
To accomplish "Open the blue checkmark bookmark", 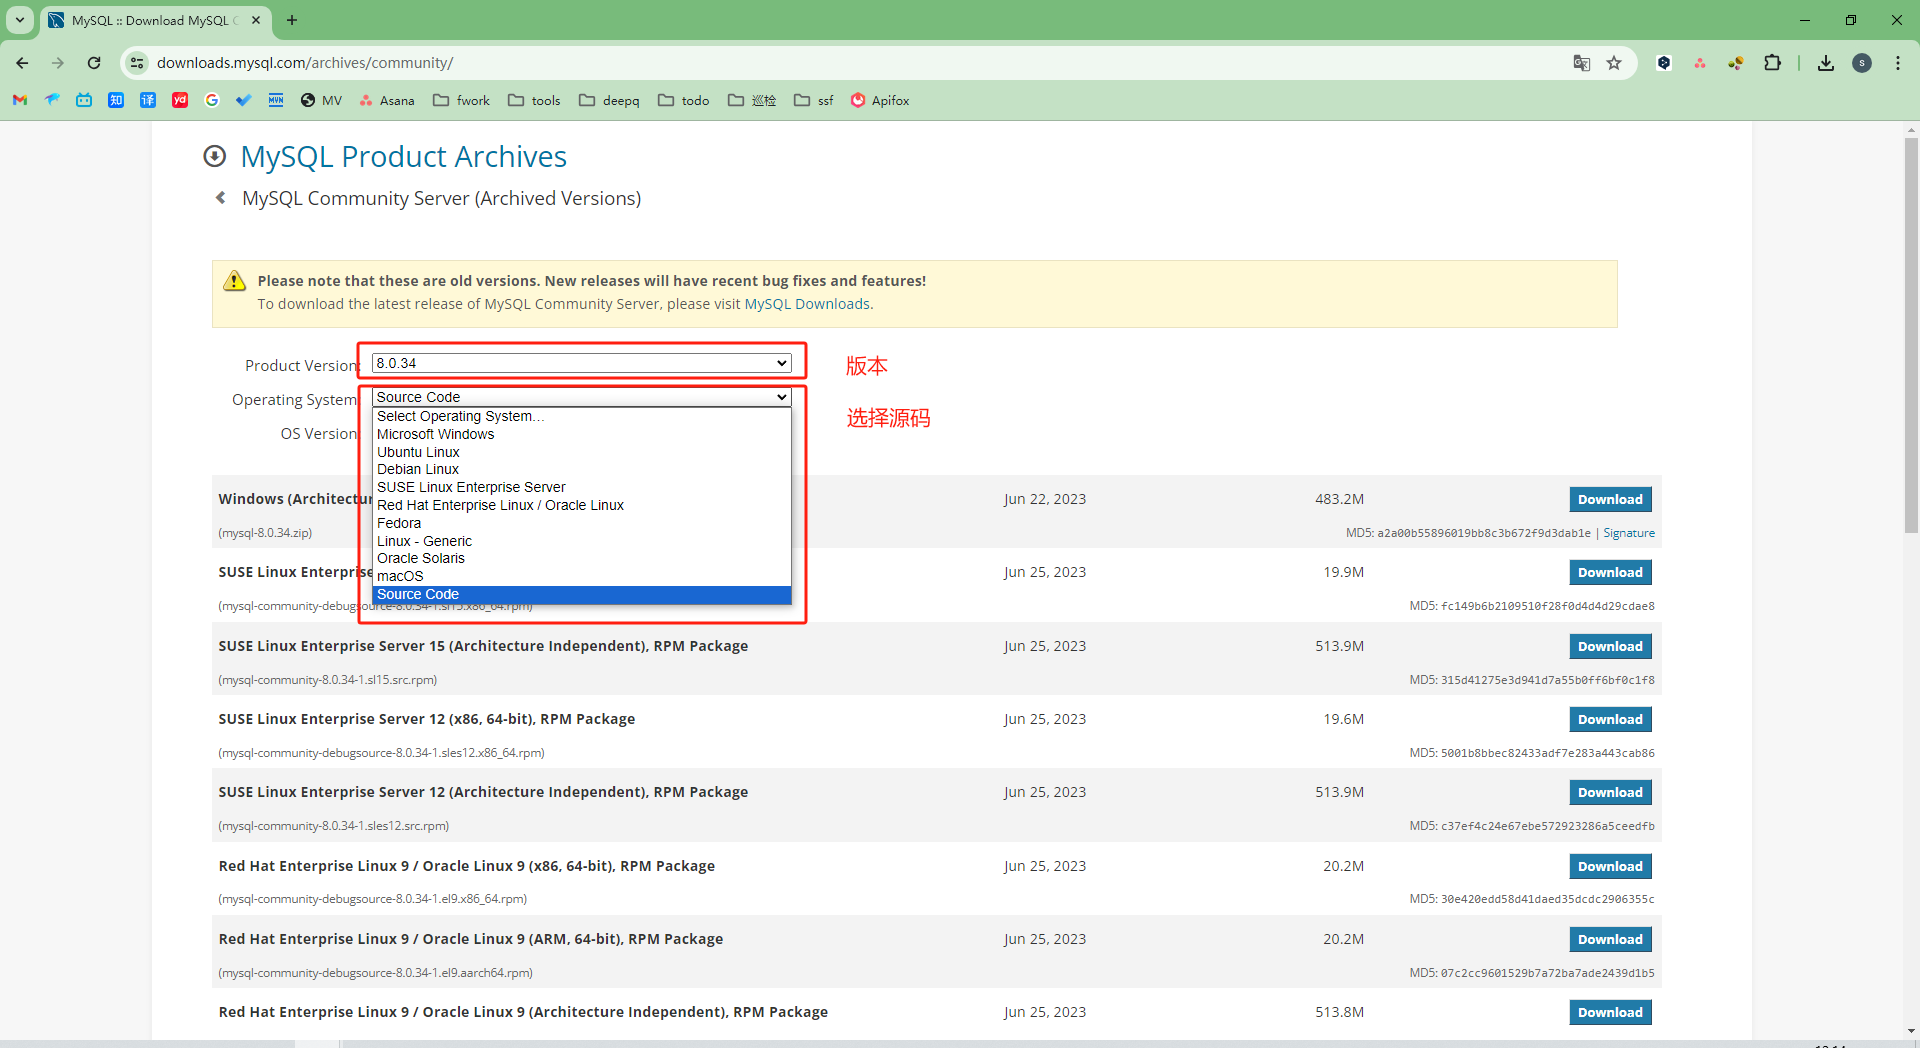I will click(x=244, y=100).
